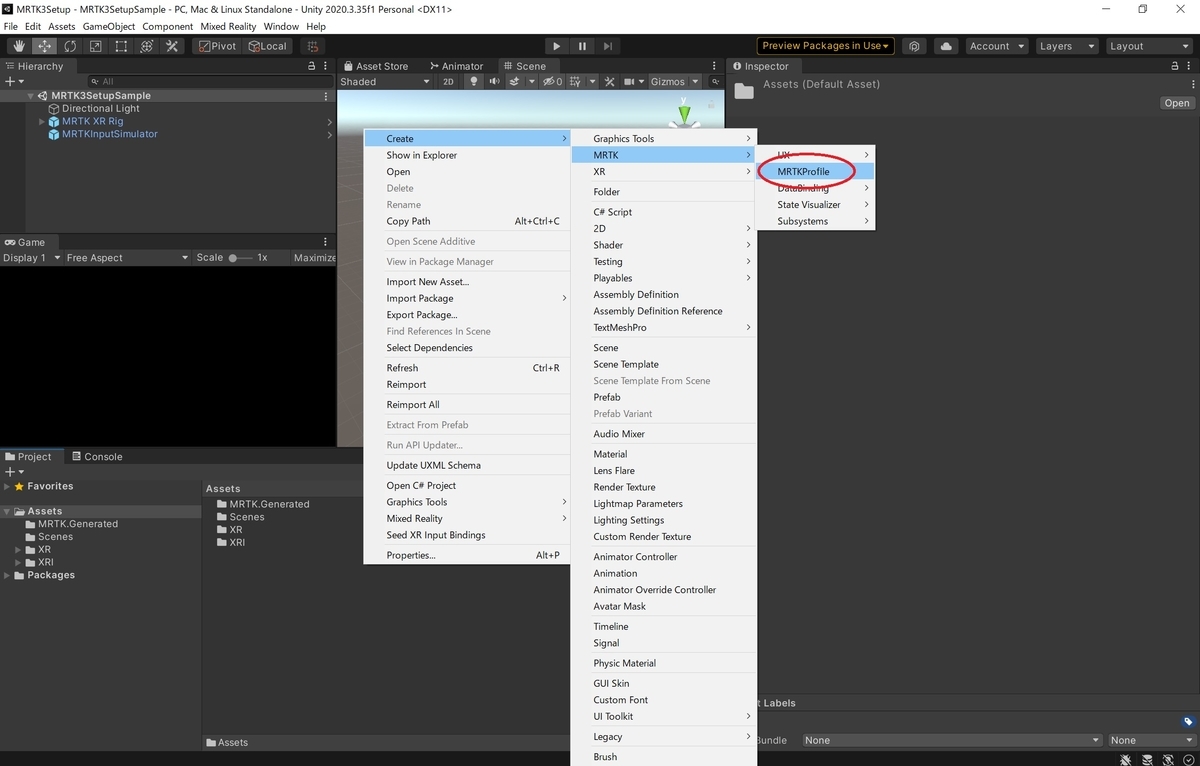Open Layout dropdown
This screenshot has height=766, width=1200.
click(x=1148, y=46)
